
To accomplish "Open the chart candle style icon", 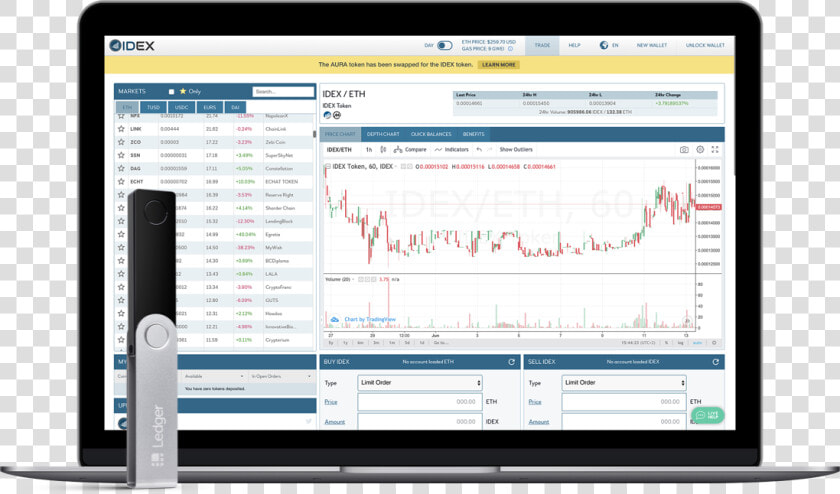I will click(383, 149).
